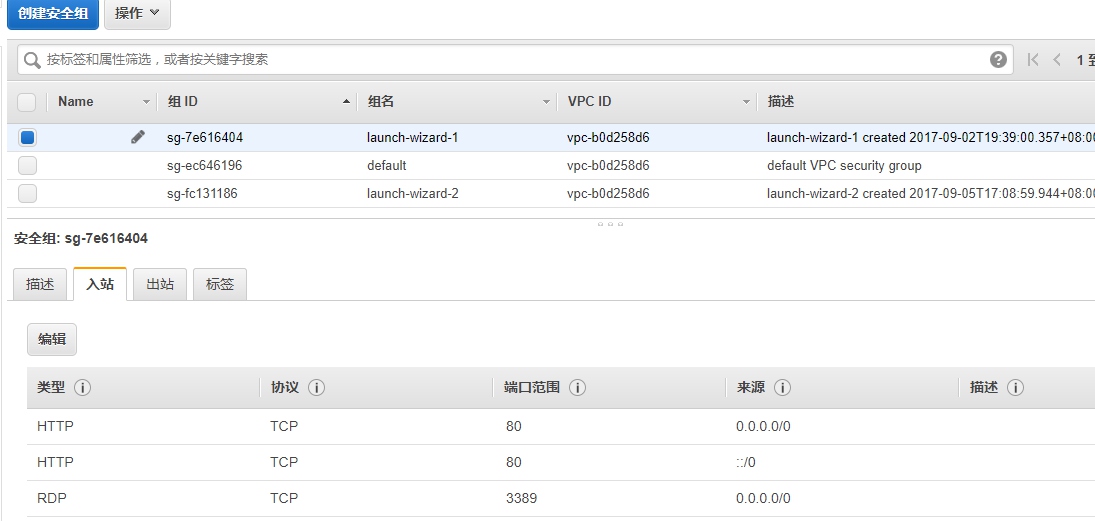The image size is (1095, 521).
Task: Check the launch-wizard-2 row checkbox
Action: pyautogui.click(x=28, y=194)
